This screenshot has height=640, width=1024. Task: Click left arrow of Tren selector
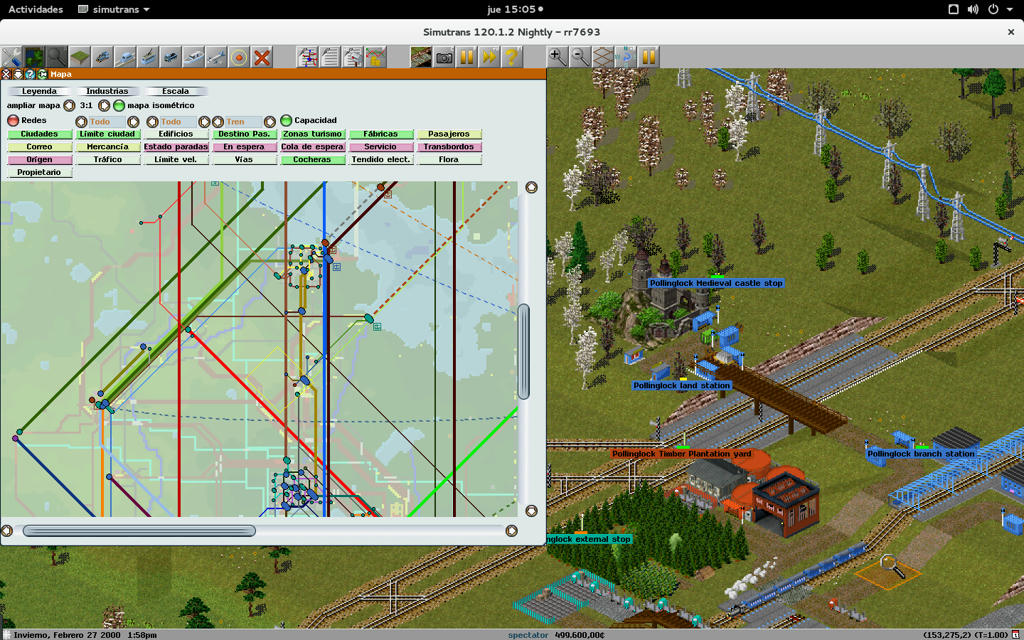pyautogui.click(x=218, y=121)
